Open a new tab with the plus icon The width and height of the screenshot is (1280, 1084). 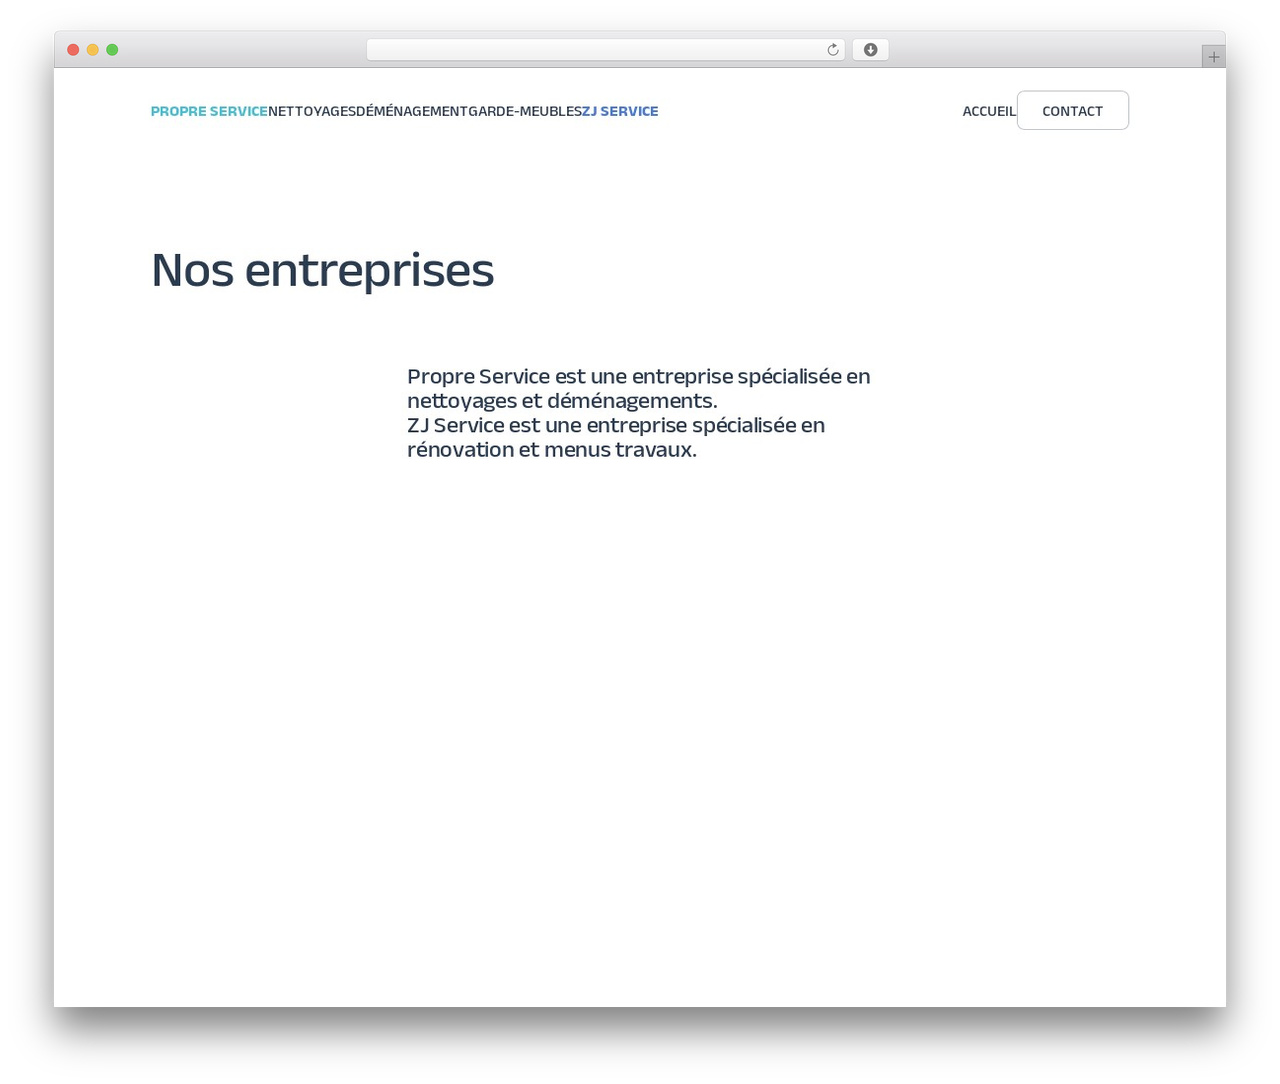[x=1213, y=57]
